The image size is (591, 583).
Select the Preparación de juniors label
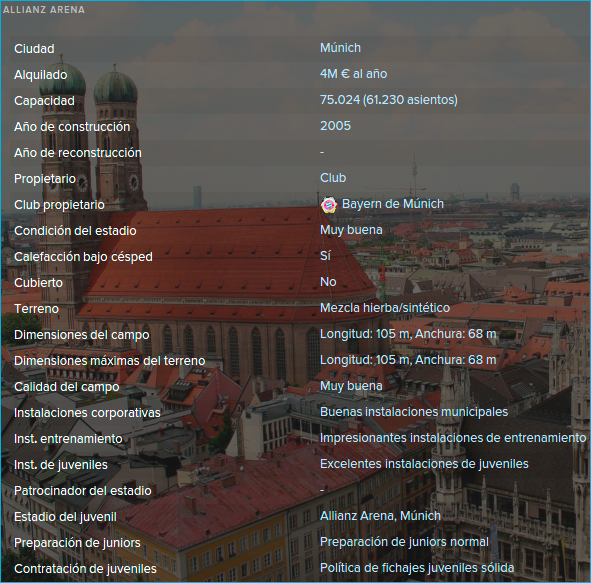click(77, 543)
